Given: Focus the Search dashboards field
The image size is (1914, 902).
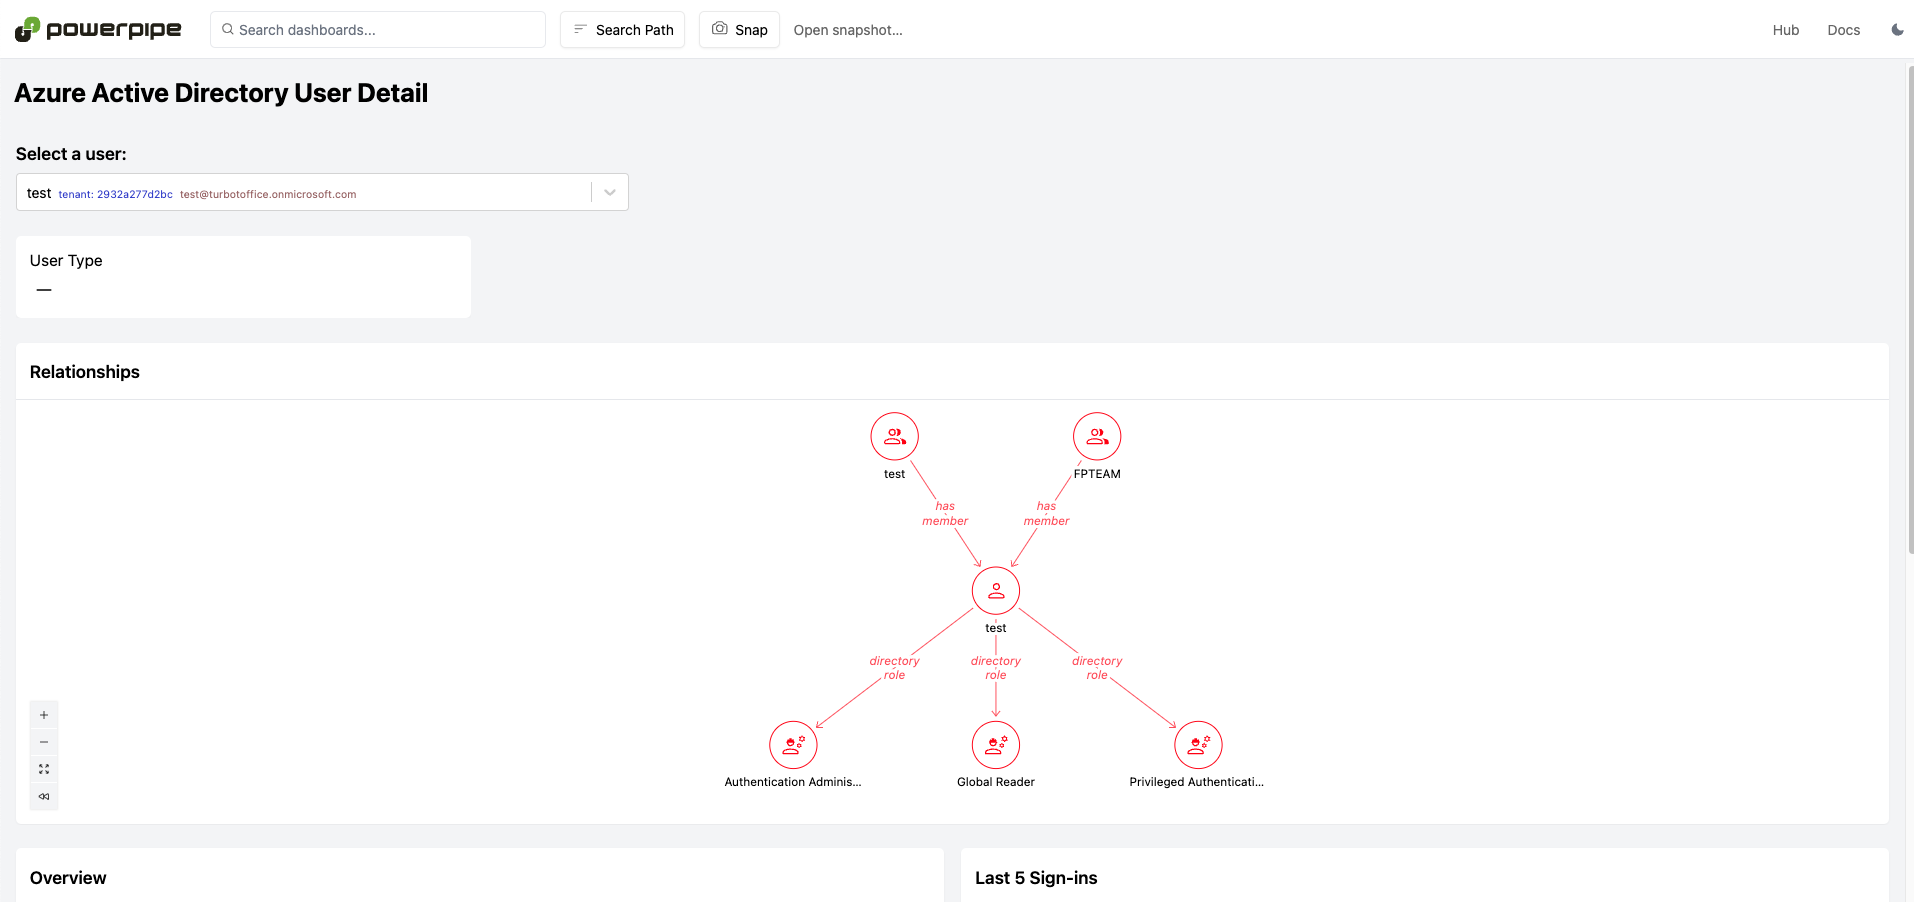Looking at the screenshot, I should click(x=378, y=30).
